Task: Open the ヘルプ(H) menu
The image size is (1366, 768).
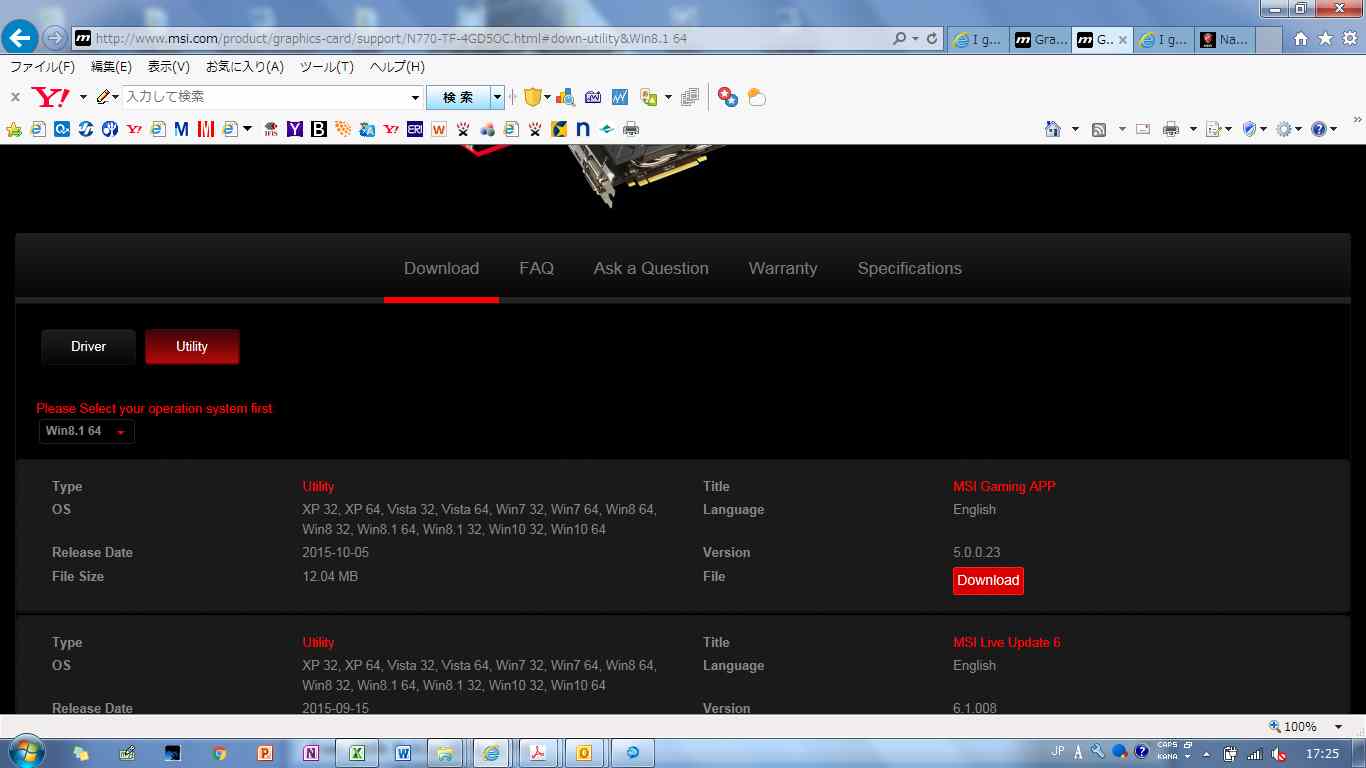Action: [x=397, y=67]
